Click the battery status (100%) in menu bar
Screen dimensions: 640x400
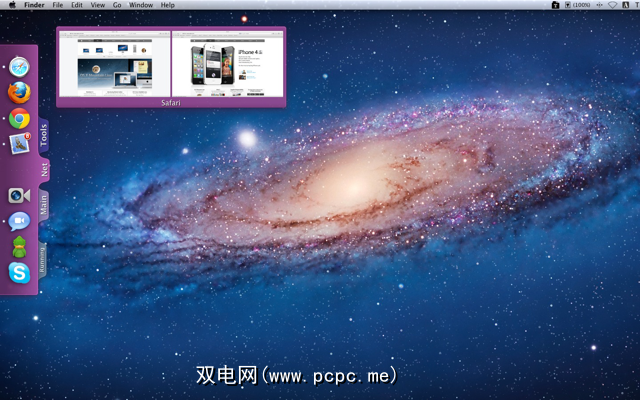(578, 5)
